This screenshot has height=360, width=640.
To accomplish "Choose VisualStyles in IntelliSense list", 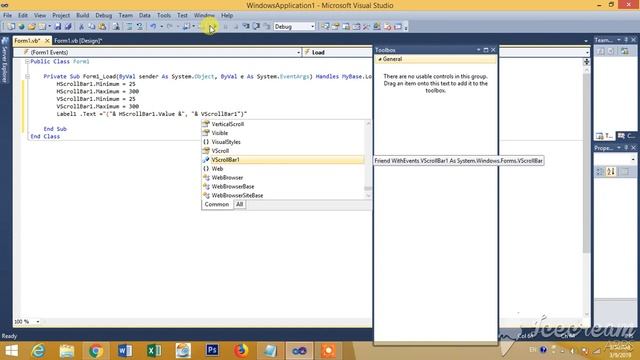I will click(x=283, y=142).
